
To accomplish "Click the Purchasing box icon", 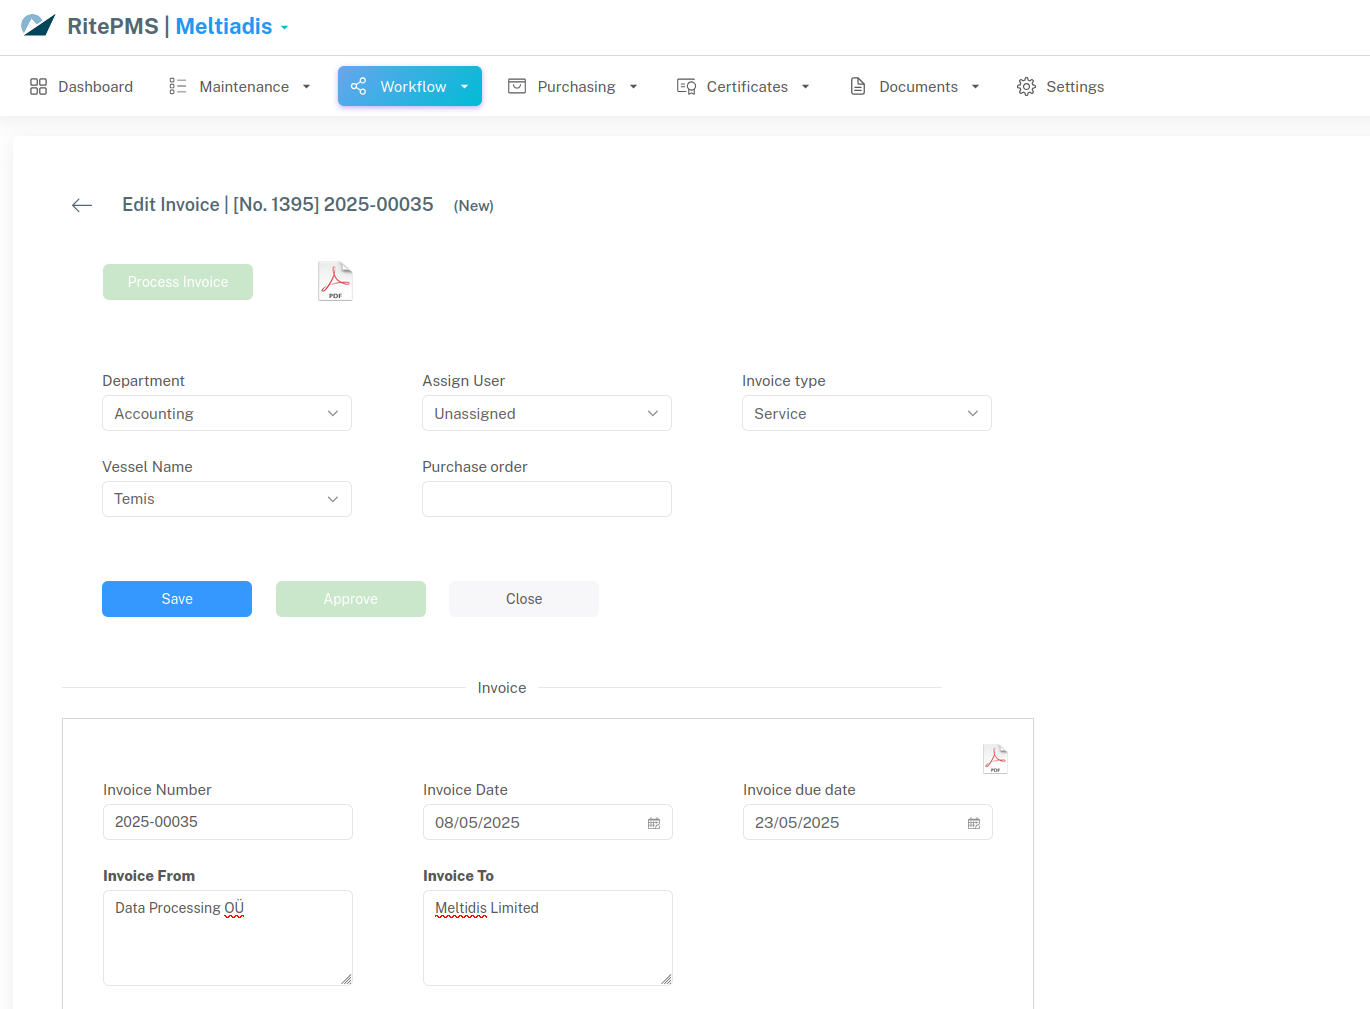I will (517, 86).
